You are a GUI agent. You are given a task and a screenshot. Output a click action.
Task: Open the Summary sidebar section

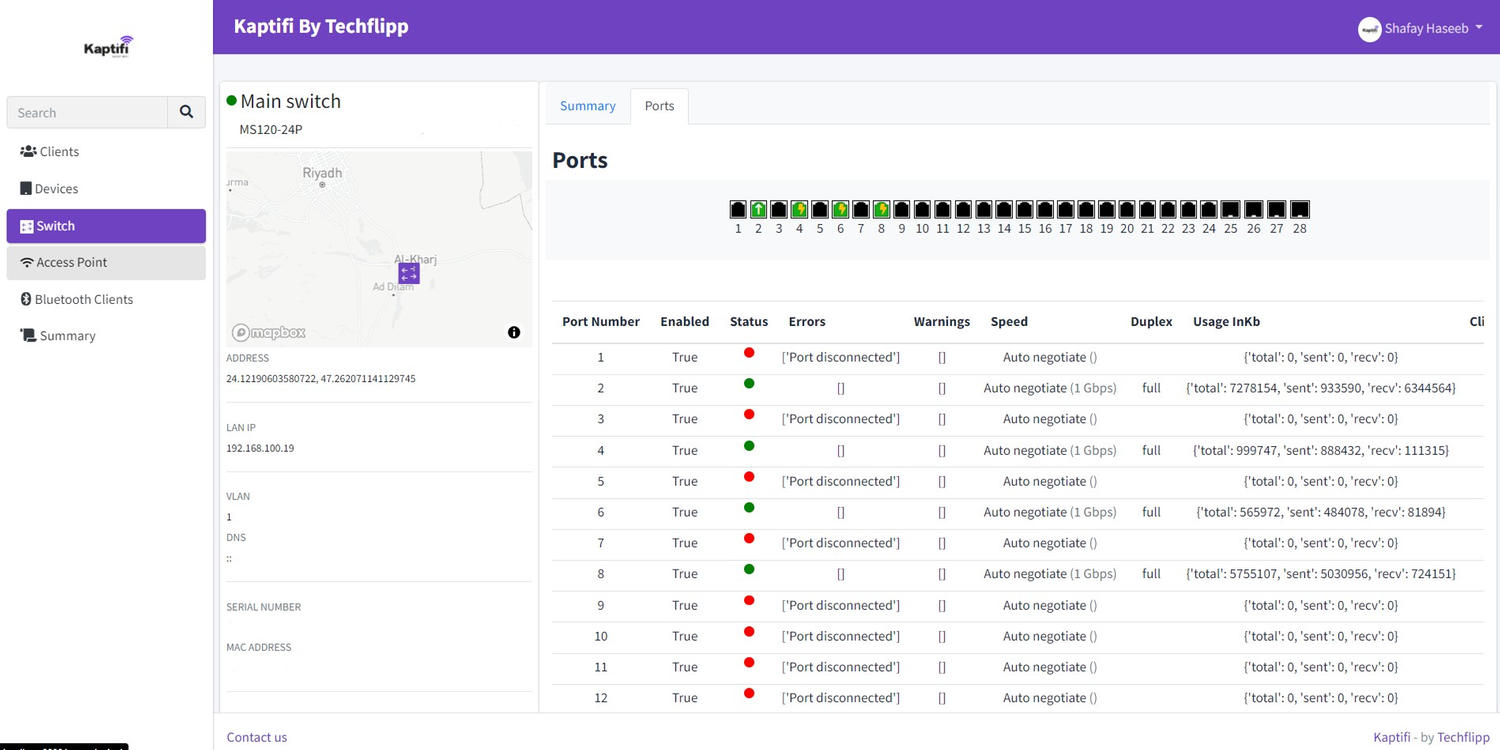coord(29,335)
